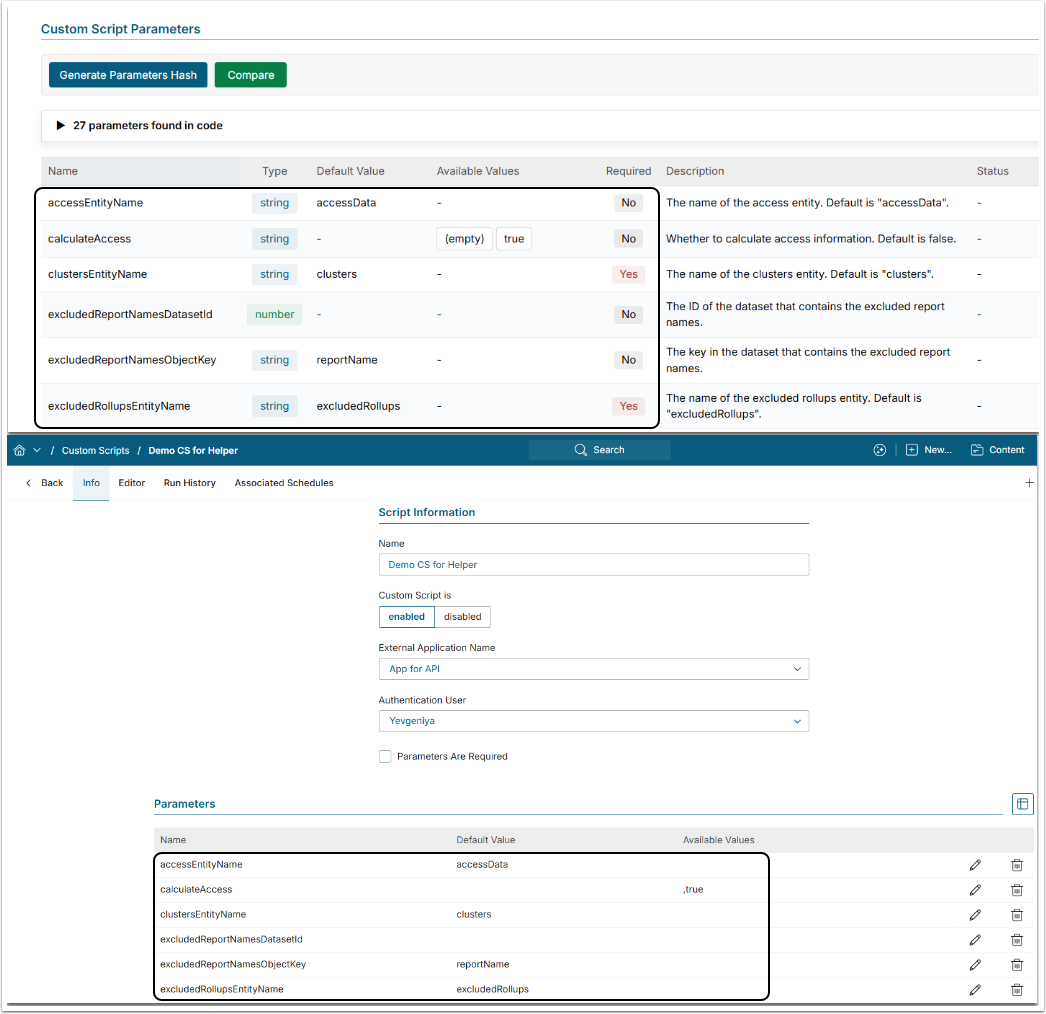Screen dimensions: 1046x1014
Task: Open the Run History tab
Action: [x=189, y=483]
